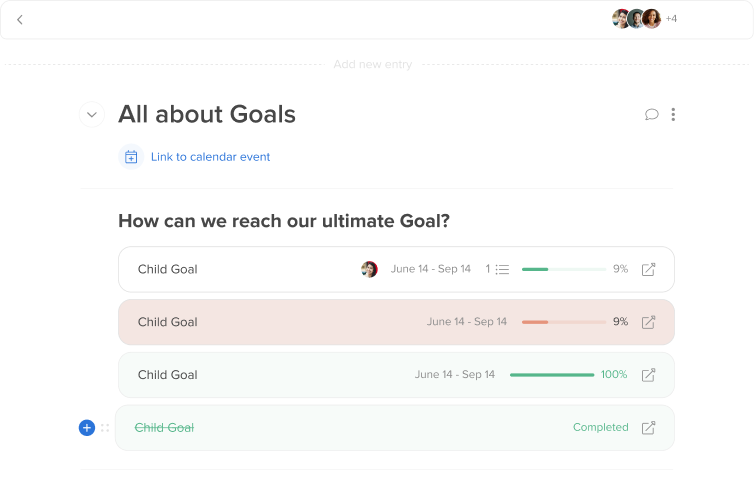754x496 pixels.
Task: Go back using the left arrow
Action: (x=20, y=20)
